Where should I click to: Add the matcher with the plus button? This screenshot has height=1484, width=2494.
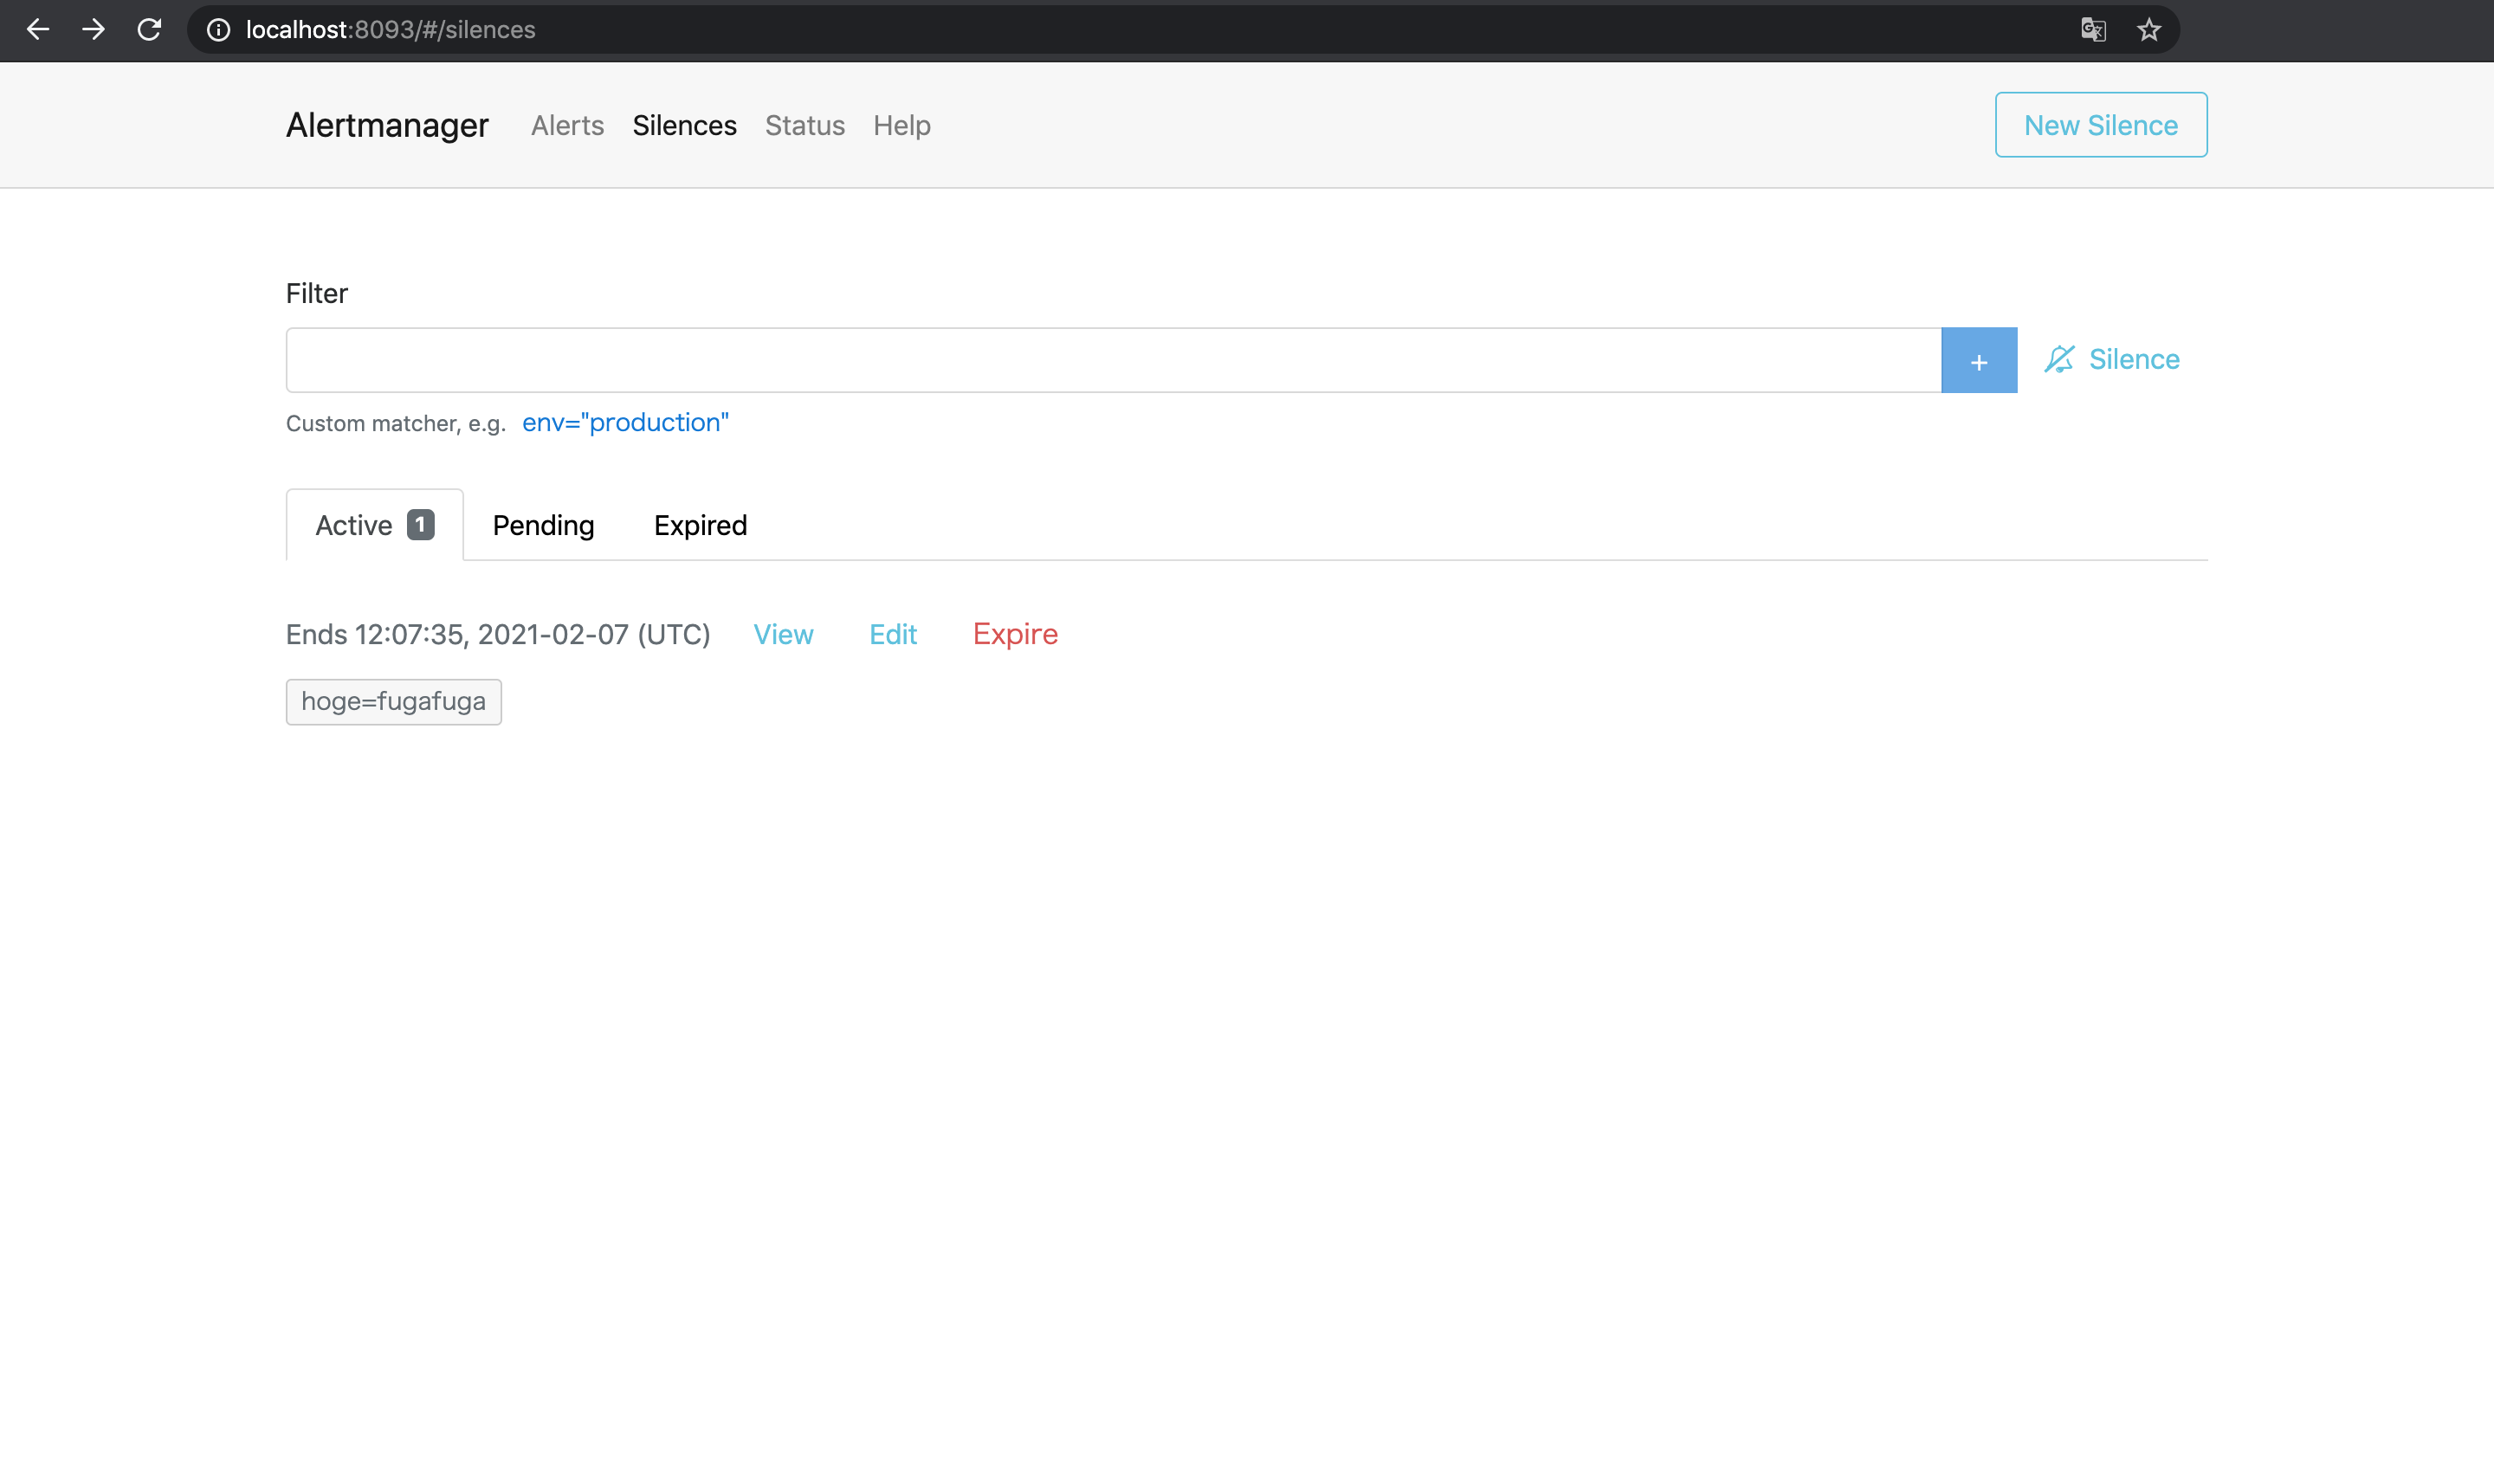pyautogui.click(x=1979, y=360)
